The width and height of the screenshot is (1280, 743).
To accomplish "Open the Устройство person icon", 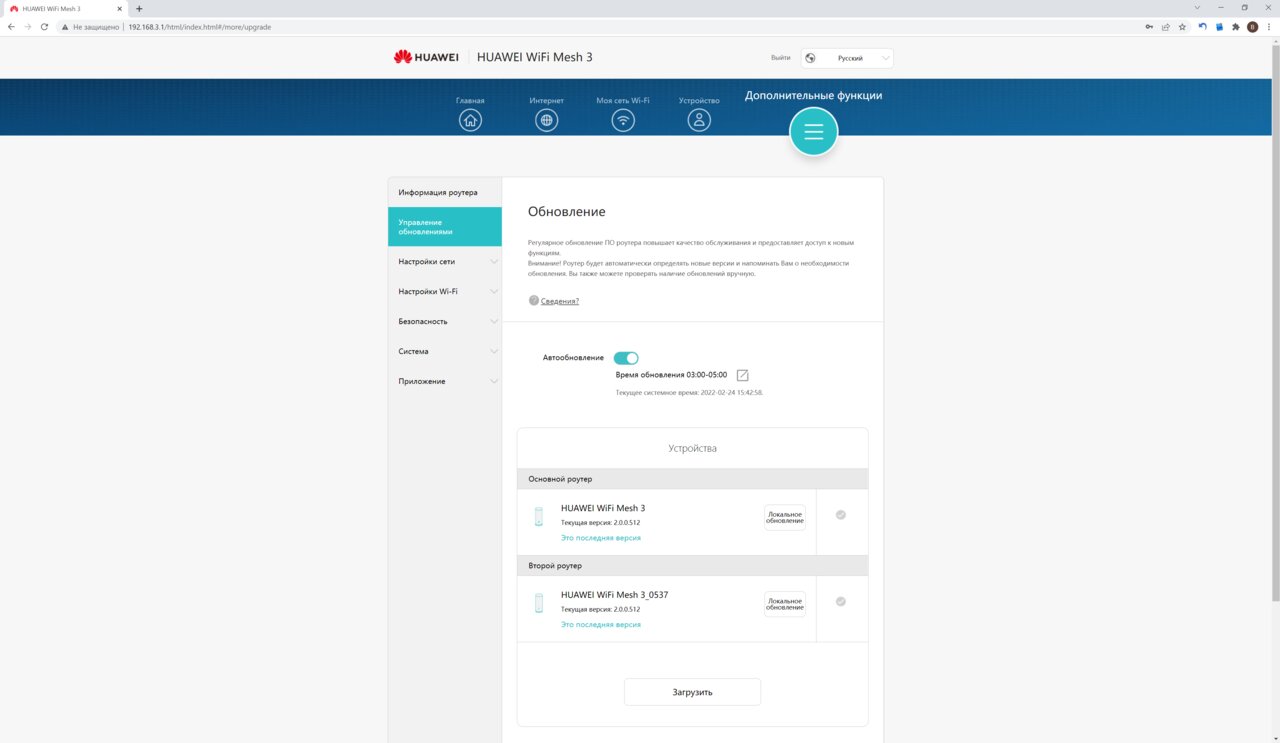I will (x=699, y=120).
